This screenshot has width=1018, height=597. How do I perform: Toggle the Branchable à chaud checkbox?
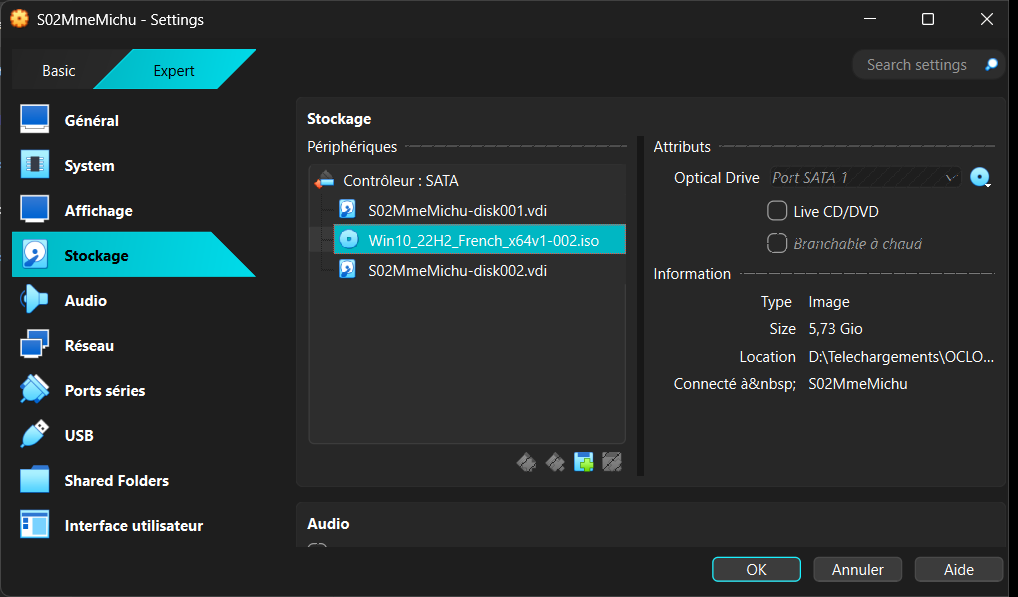(x=777, y=243)
